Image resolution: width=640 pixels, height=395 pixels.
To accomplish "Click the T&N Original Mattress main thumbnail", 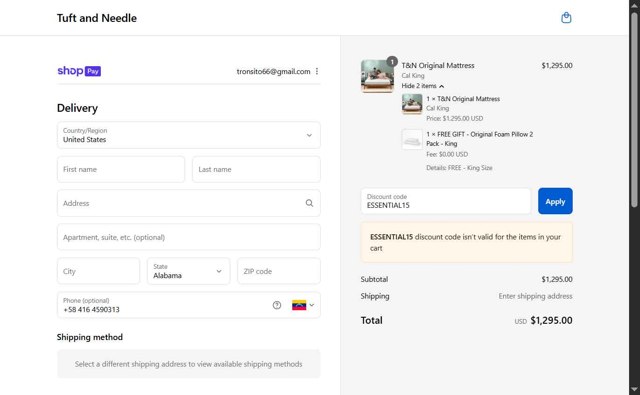I will click(x=377, y=76).
